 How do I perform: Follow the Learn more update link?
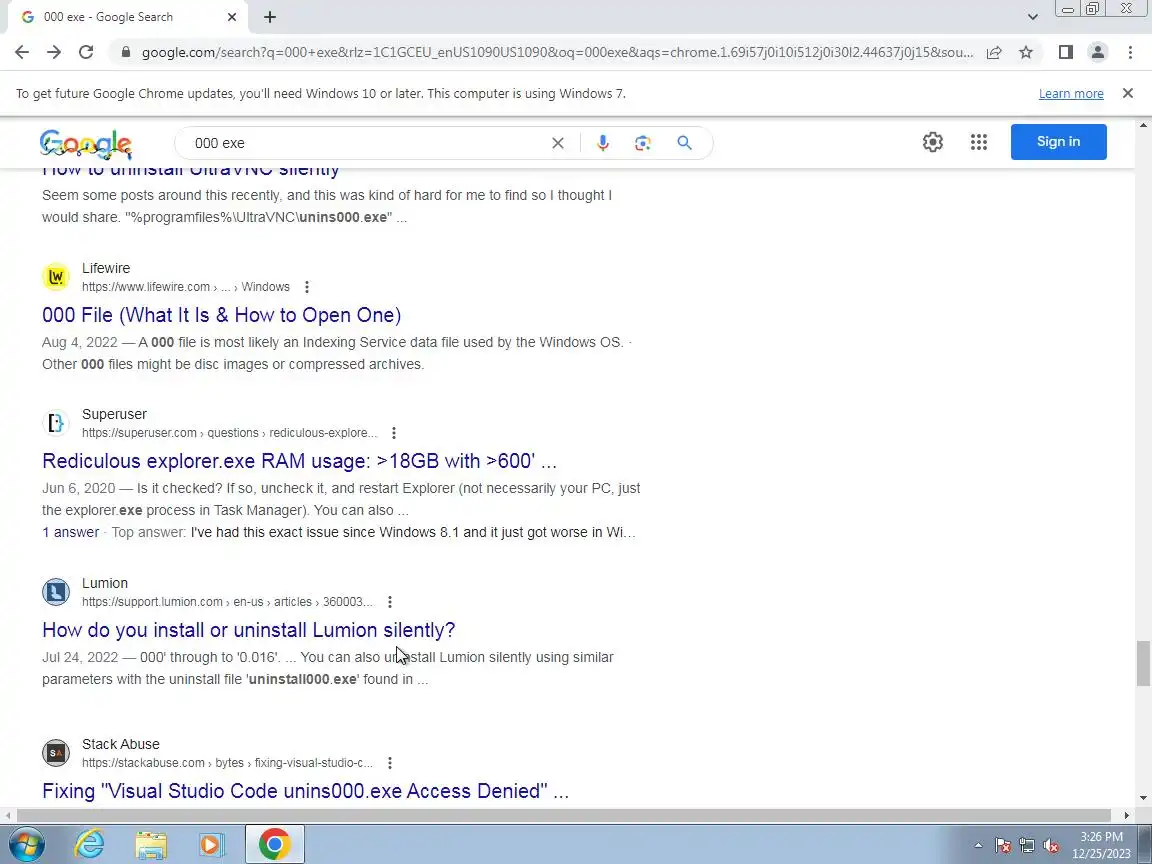[1070, 94]
